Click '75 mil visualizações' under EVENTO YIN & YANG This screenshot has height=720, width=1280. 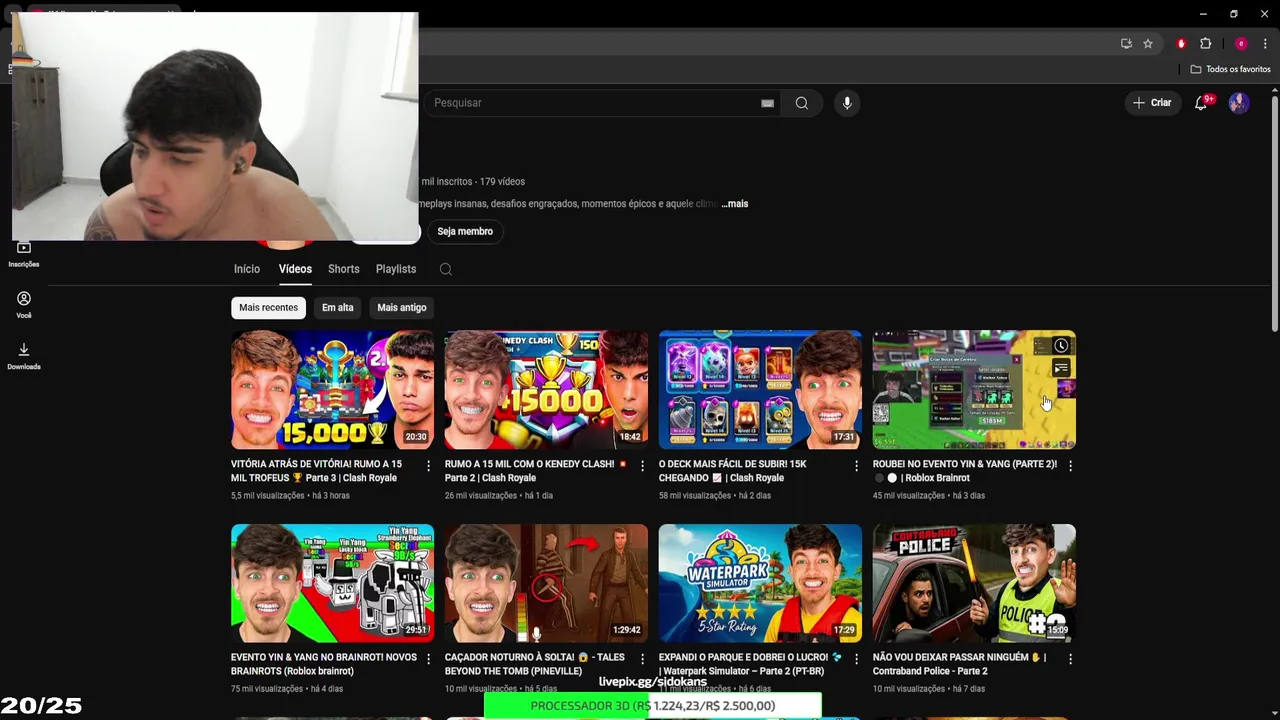click(x=267, y=689)
